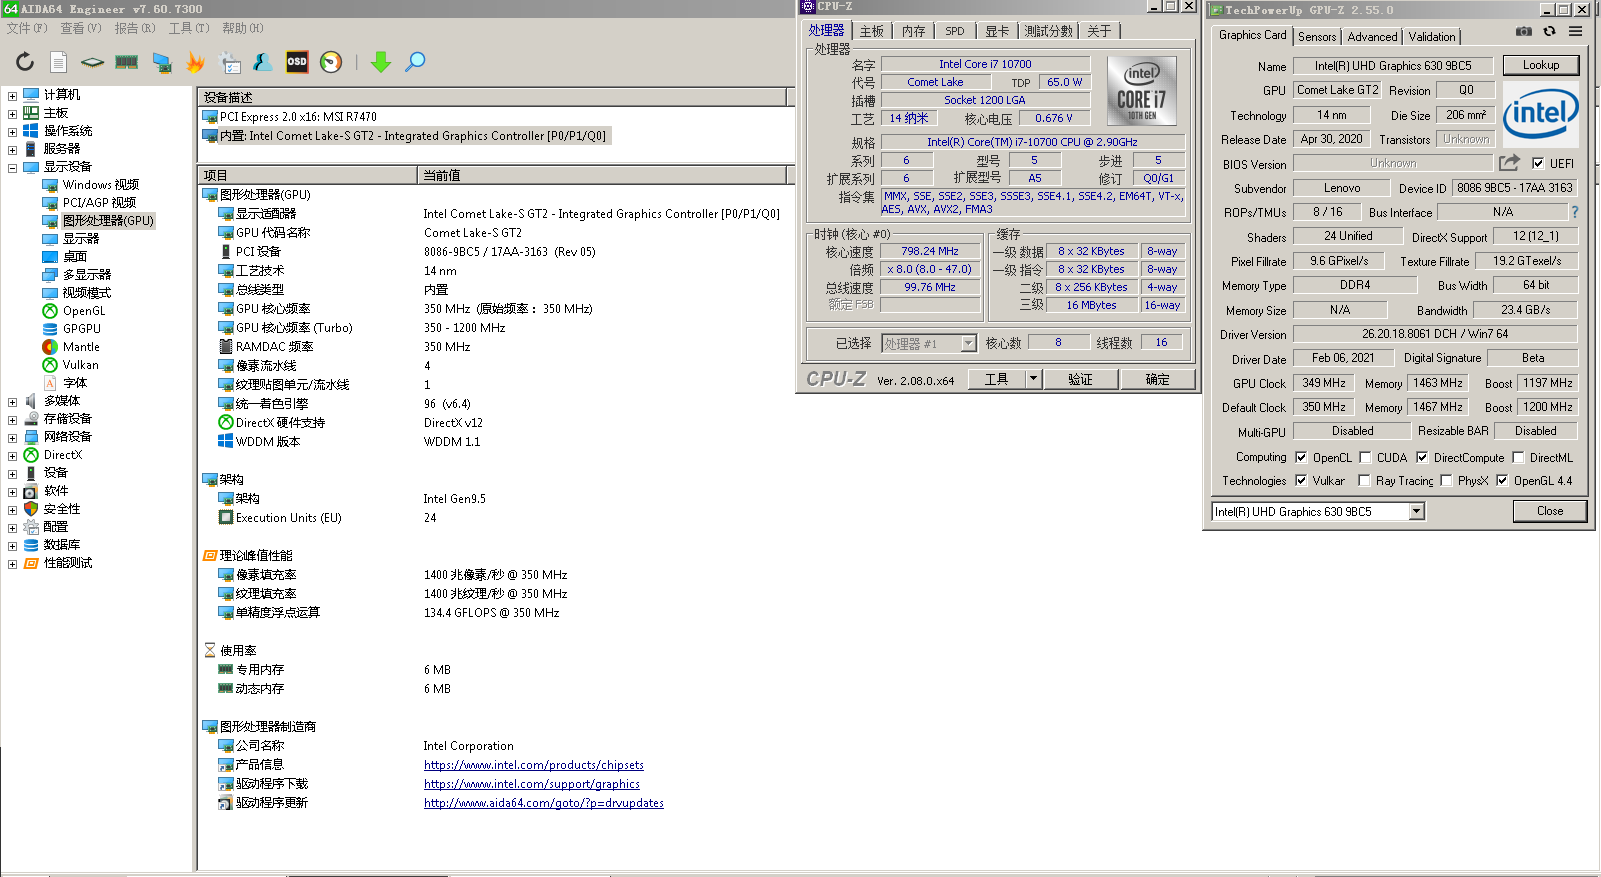This screenshot has height=877, width=1601.
Task: Click the Bus Interface question mark icon
Action: tap(1575, 212)
